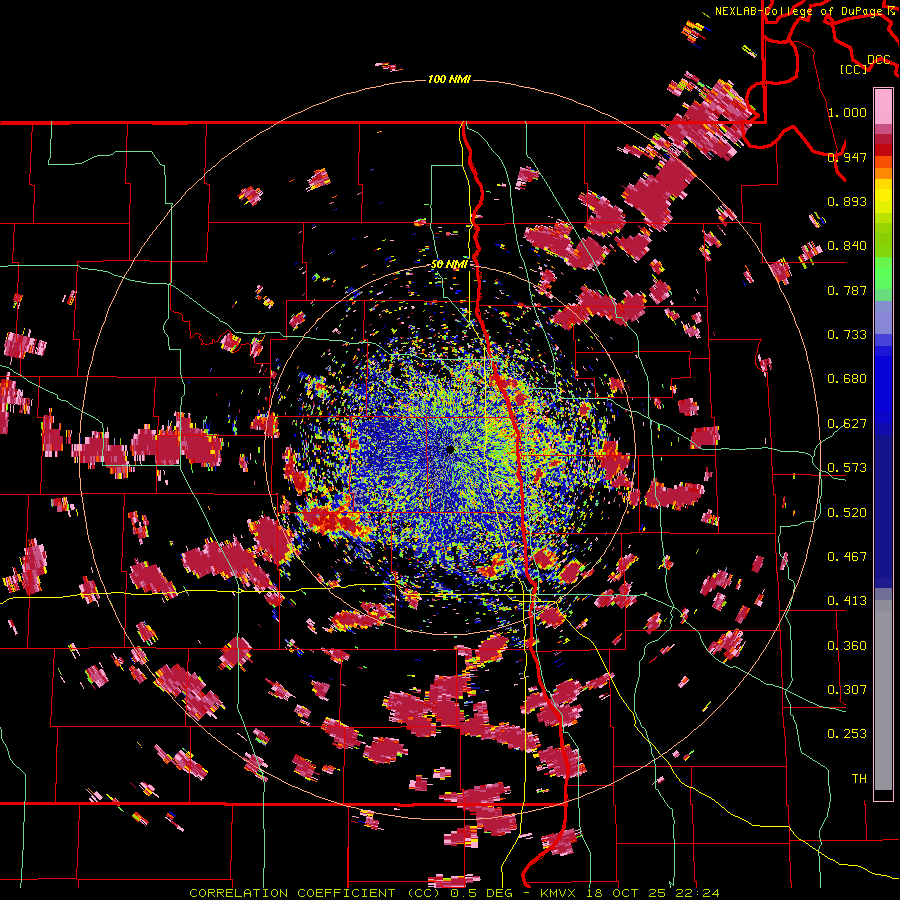
Task: Select the 0.893 scale value
Action: (847, 201)
